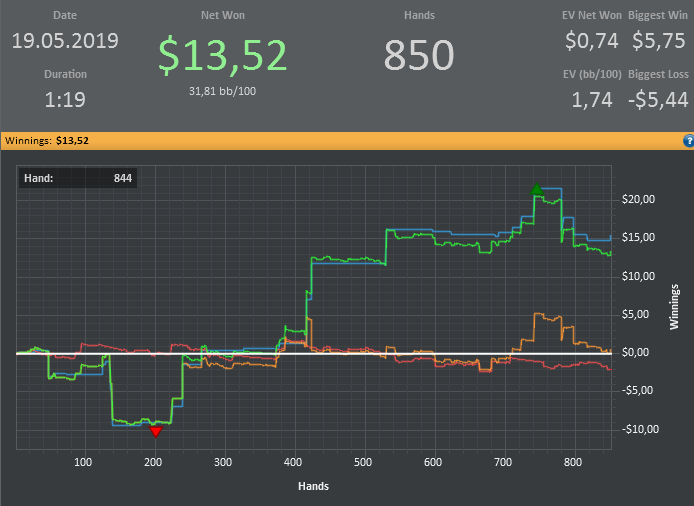Click the $5,00 y-axis label
Screen dimensions: 694x506
[x=636, y=314]
